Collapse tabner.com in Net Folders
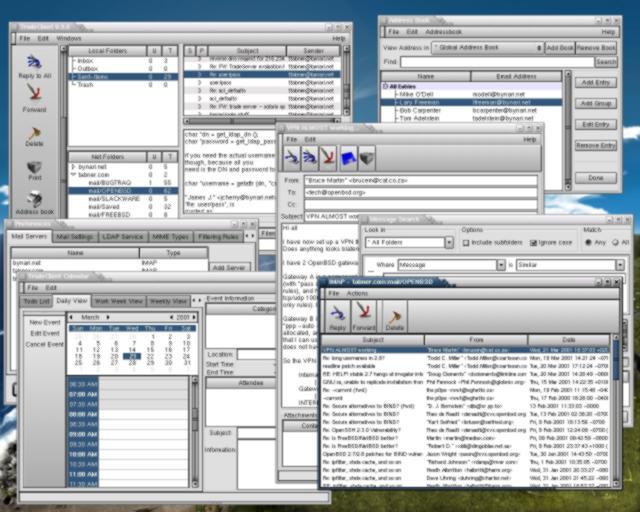640x512 pixels. [73, 175]
